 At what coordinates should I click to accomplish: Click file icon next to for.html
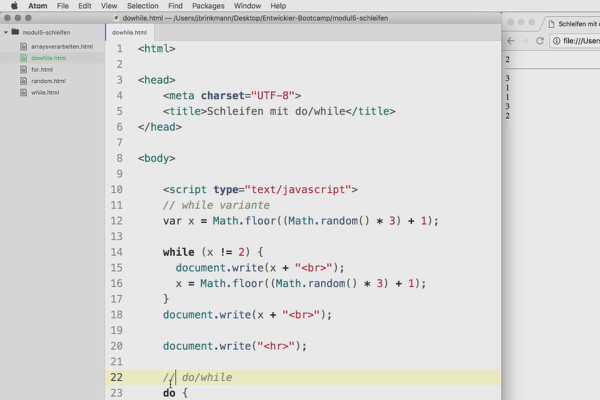[23, 69]
